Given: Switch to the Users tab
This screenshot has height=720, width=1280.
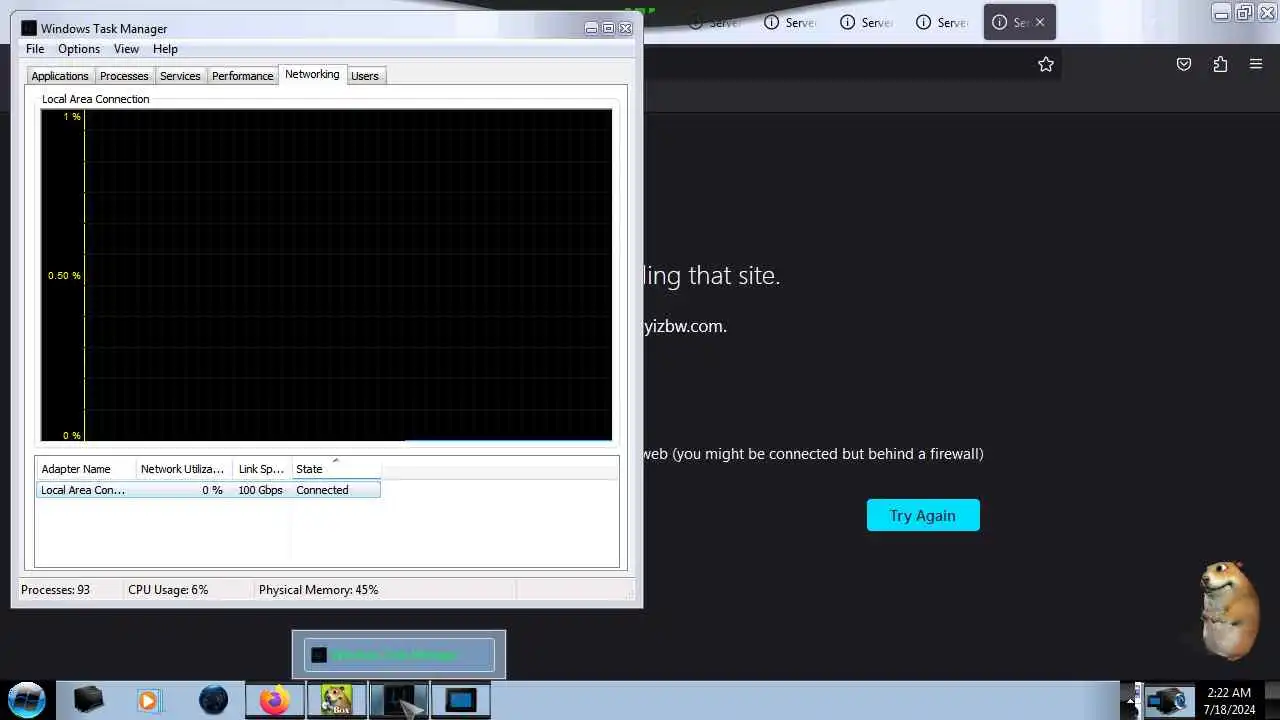Looking at the screenshot, I should [x=365, y=76].
